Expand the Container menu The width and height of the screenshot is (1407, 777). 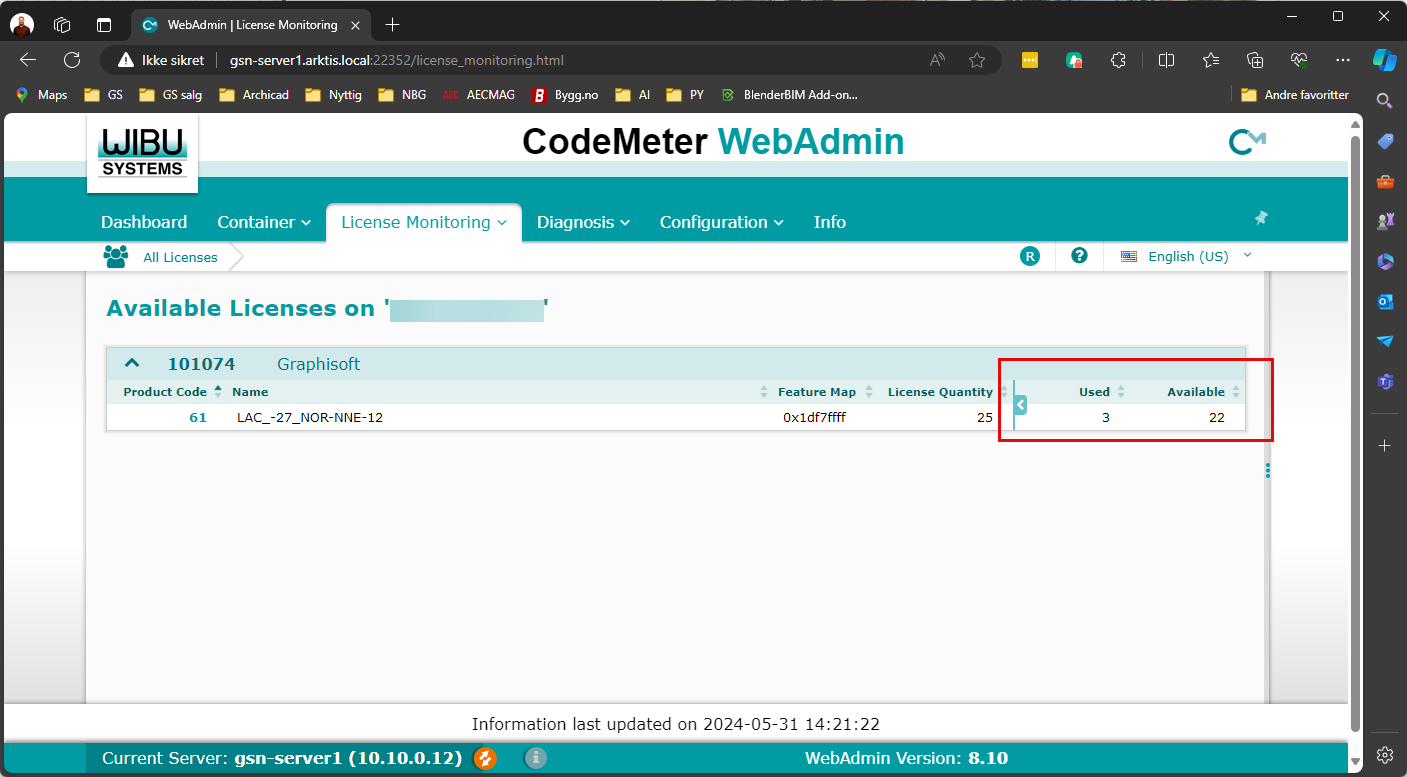265,222
